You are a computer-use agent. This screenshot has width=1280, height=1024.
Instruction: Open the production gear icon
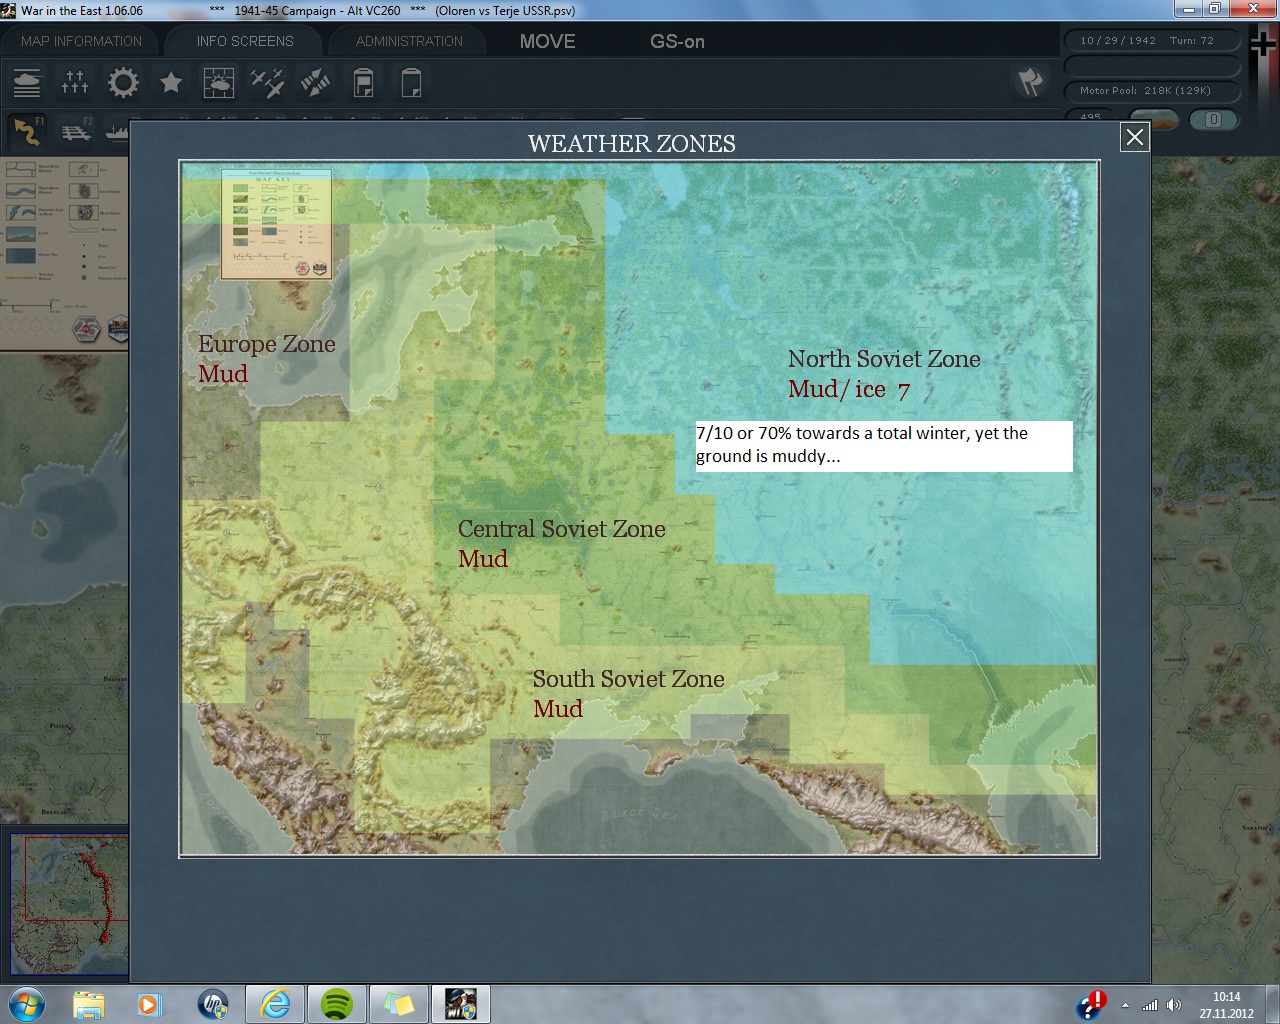point(123,82)
